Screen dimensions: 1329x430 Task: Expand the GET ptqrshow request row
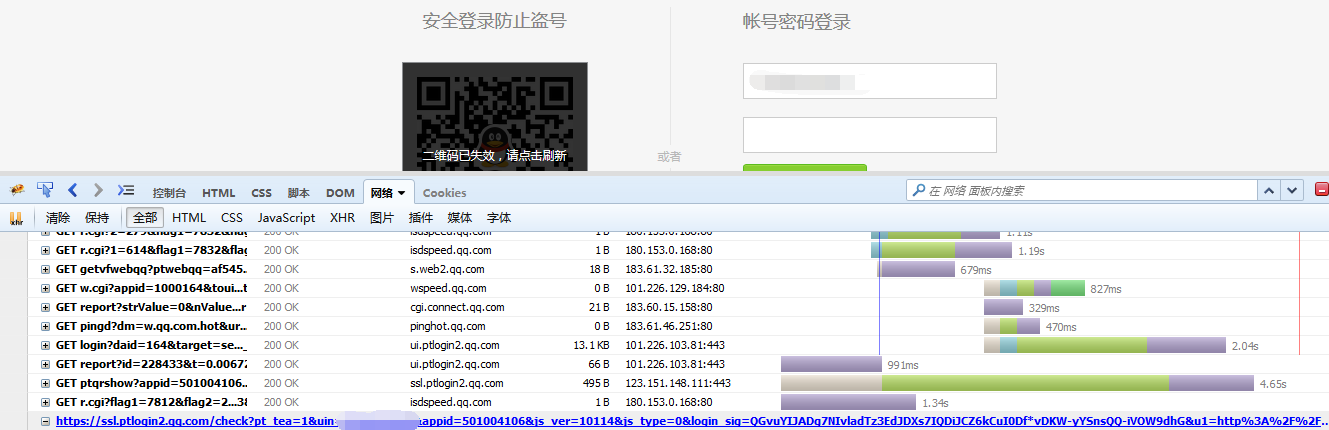(45, 383)
